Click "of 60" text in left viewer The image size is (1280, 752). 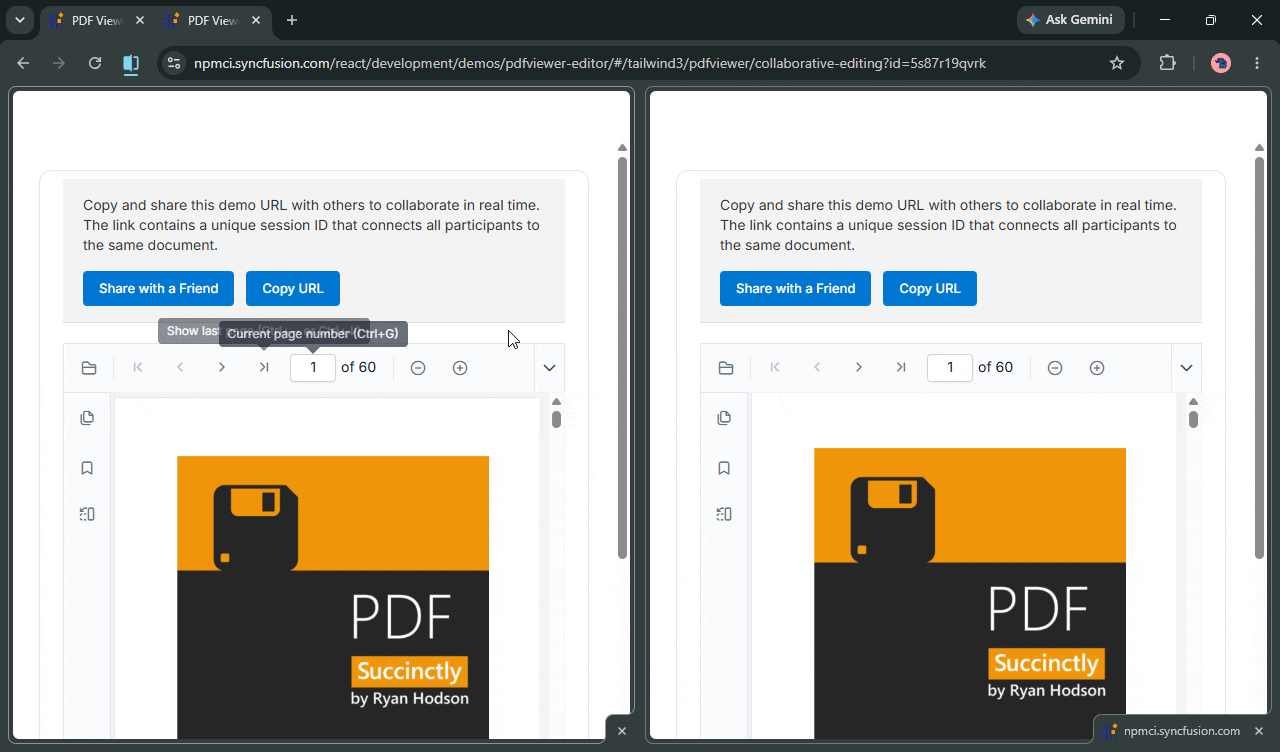[x=358, y=367]
